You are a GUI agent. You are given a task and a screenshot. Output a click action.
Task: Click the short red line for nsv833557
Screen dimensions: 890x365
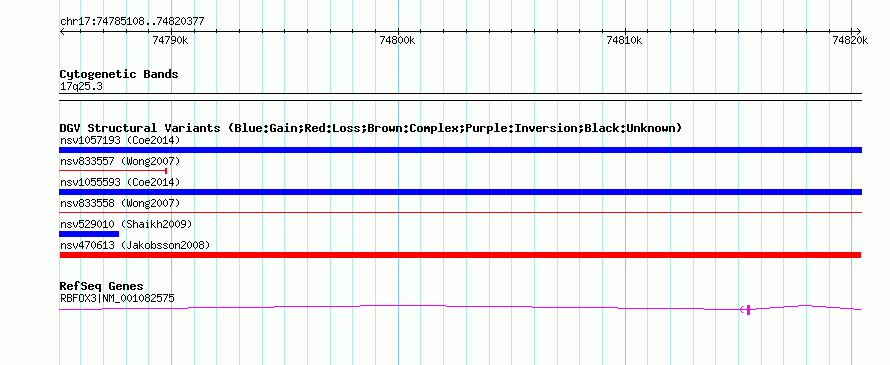(113, 170)
